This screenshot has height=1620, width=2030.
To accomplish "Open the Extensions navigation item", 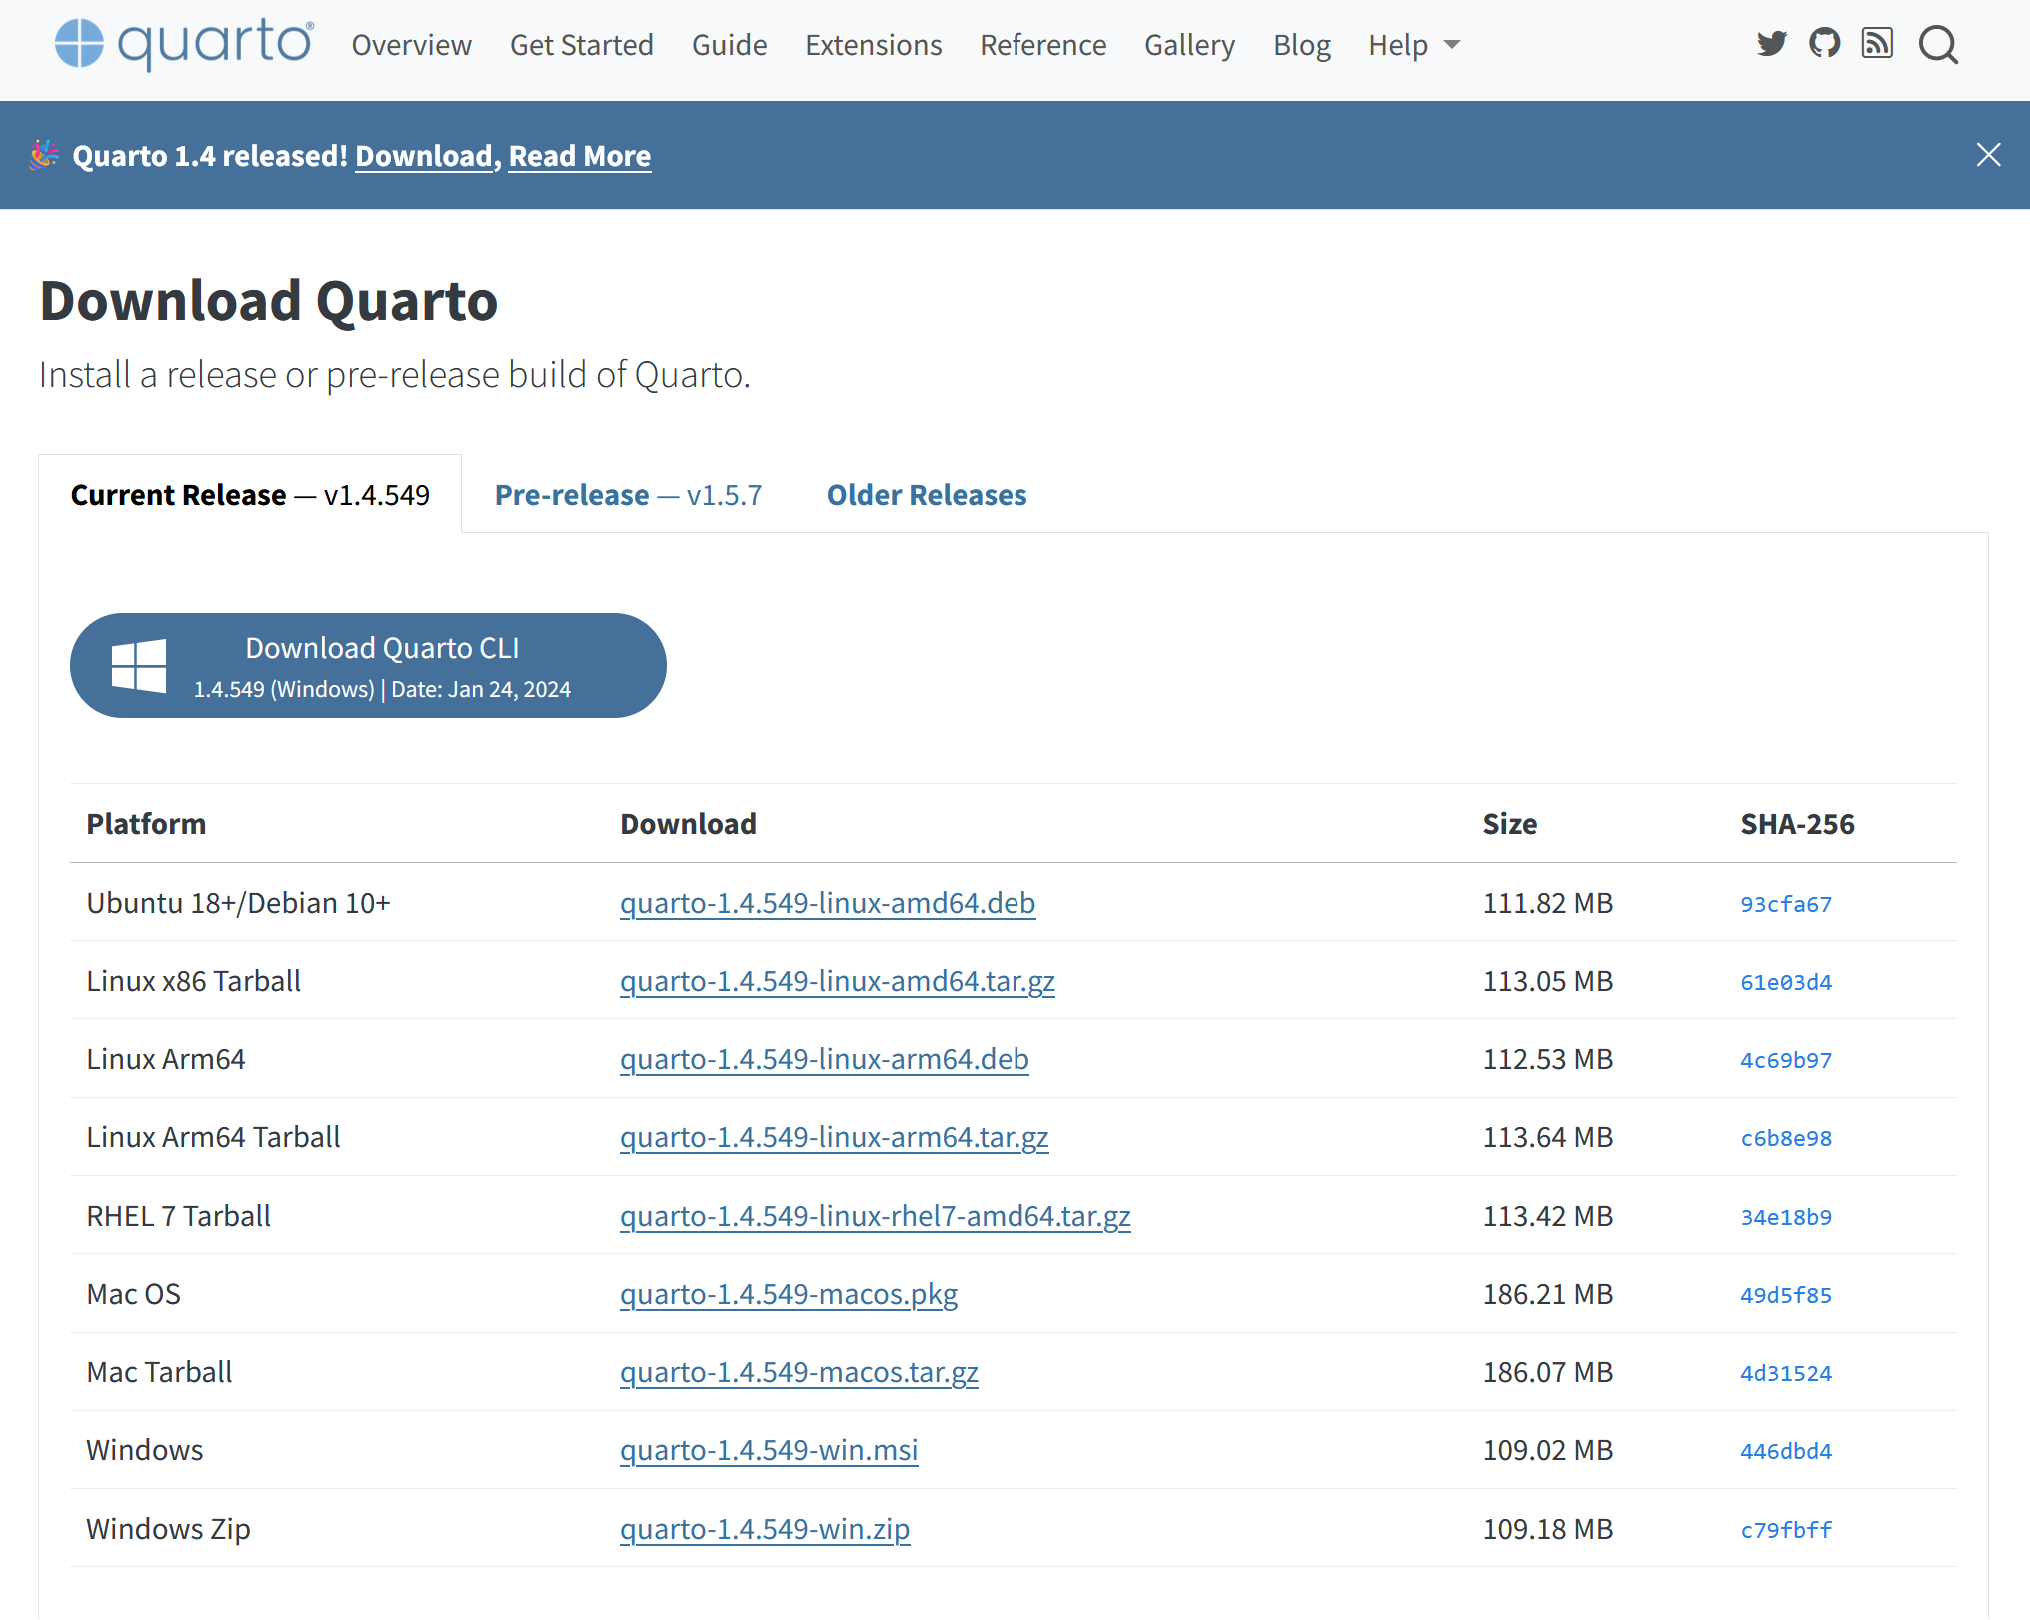I will pyautogui.click(x=873, y=45).
